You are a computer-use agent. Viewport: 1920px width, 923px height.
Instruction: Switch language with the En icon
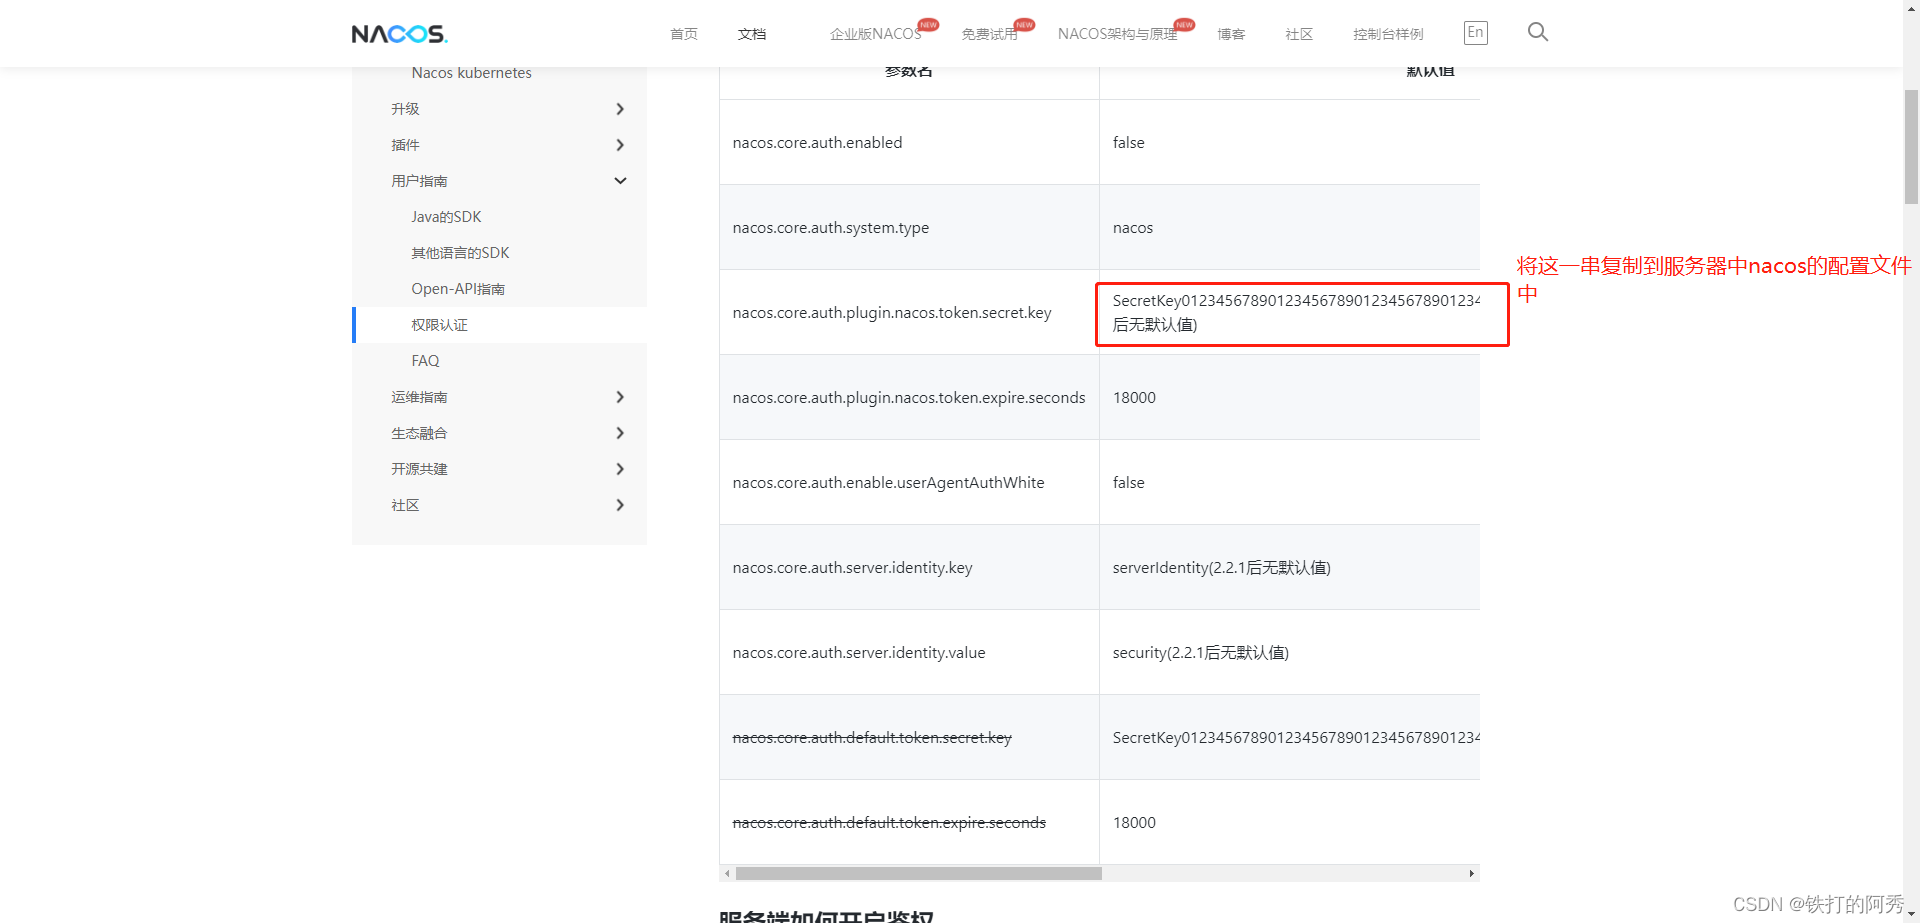1475,33
